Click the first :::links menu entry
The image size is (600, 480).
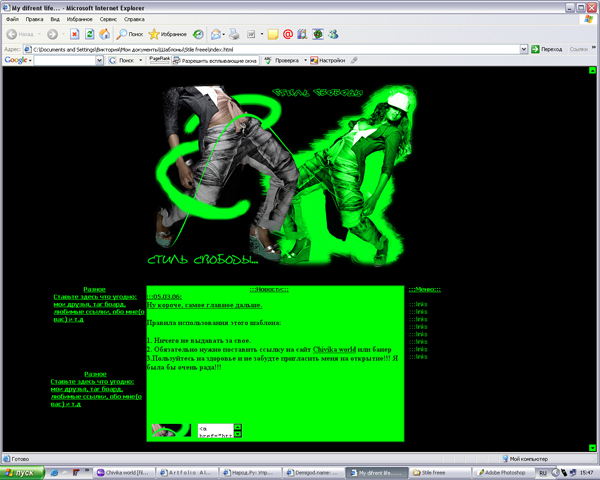pyautogui.click(x=418, y=304)
